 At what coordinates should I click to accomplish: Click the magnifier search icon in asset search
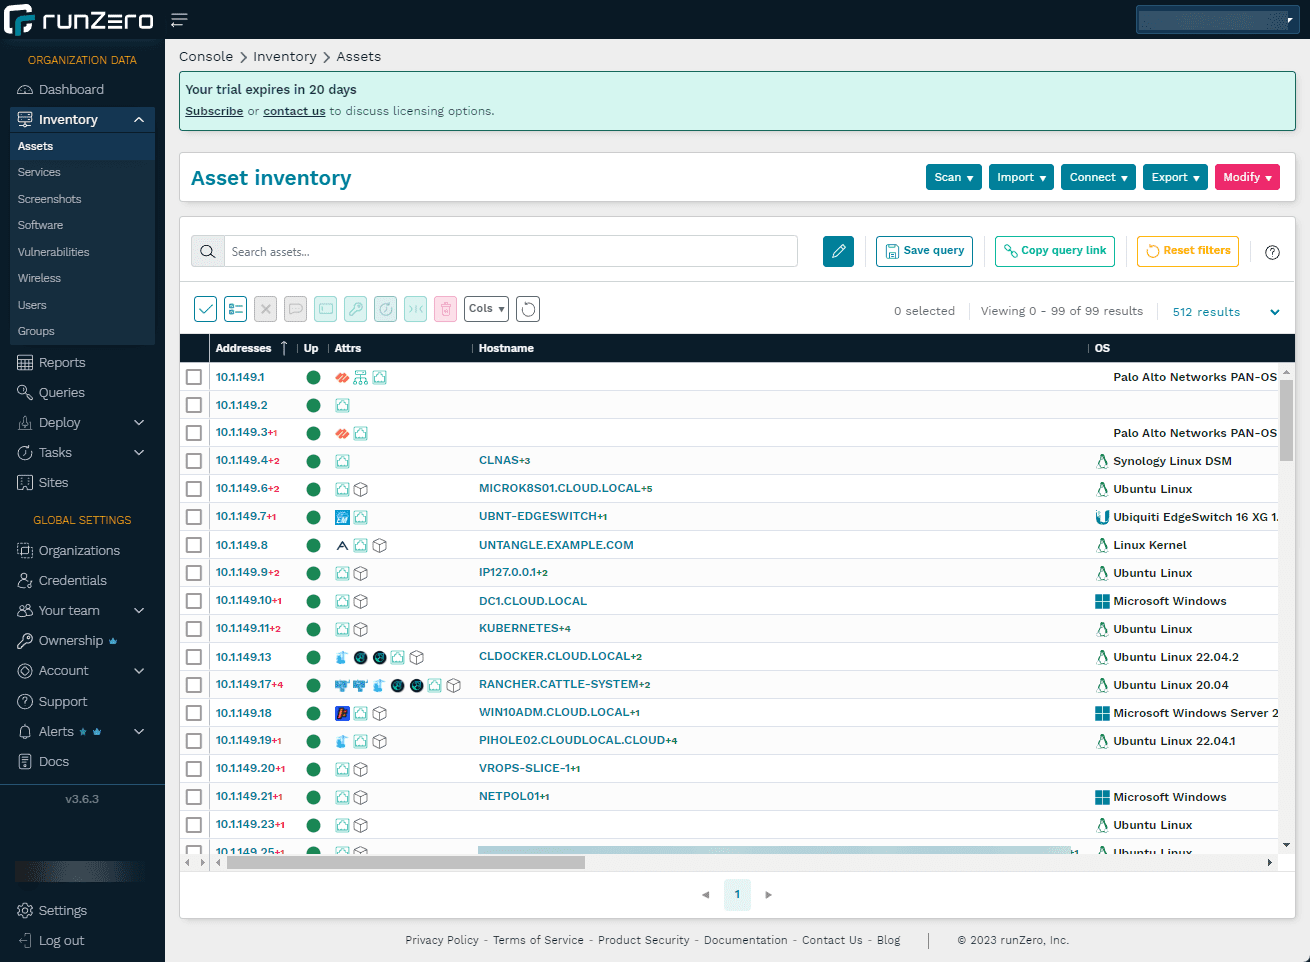[x=208, y=252]
